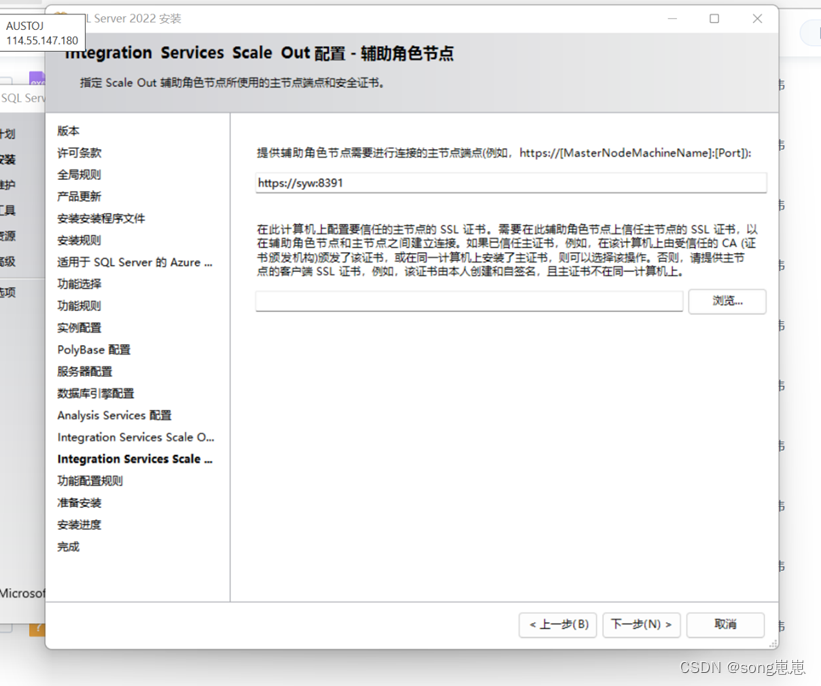This screenshot has width=821, height=686.
Task: Focus the empty SSL certificate path field
Action: [x=469, y=301]
